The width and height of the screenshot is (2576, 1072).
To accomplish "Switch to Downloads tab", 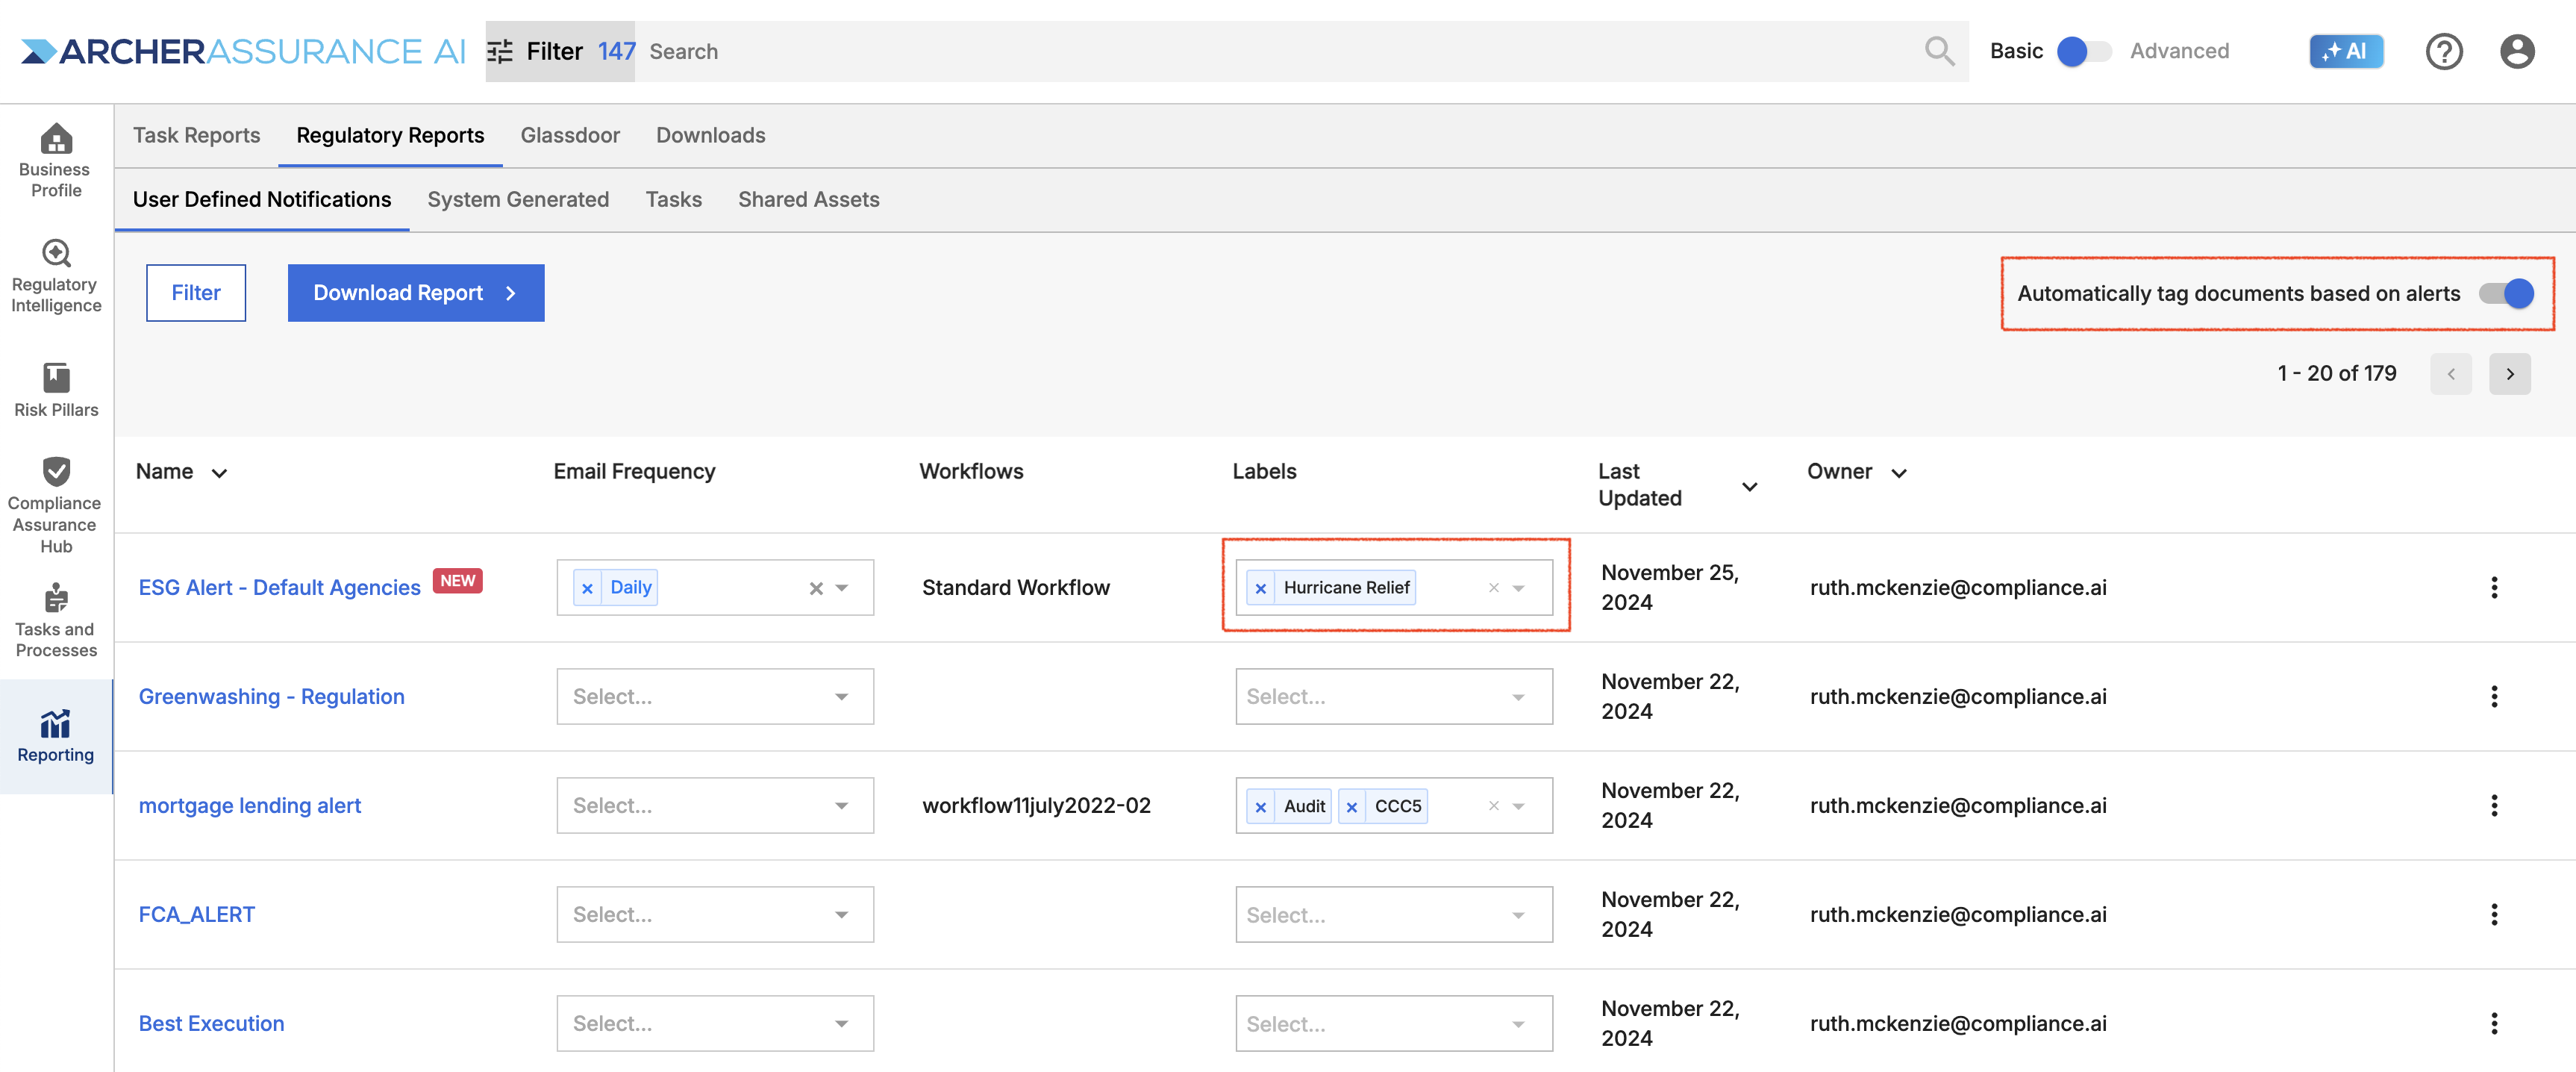I will click(x=710, y=136).
